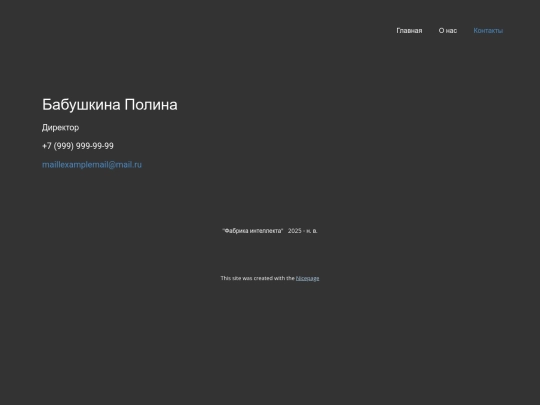Open the Nicepage link in footer
540x405 pixels.
coord(308,278)
